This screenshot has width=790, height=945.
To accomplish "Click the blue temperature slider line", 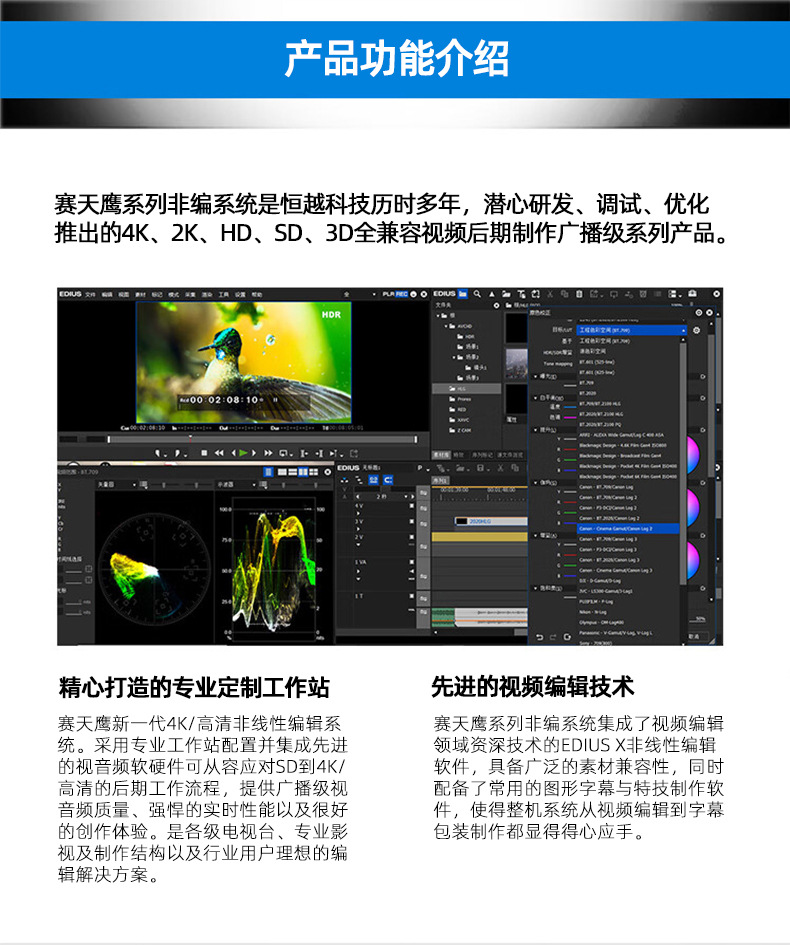I will pos(570,407).
